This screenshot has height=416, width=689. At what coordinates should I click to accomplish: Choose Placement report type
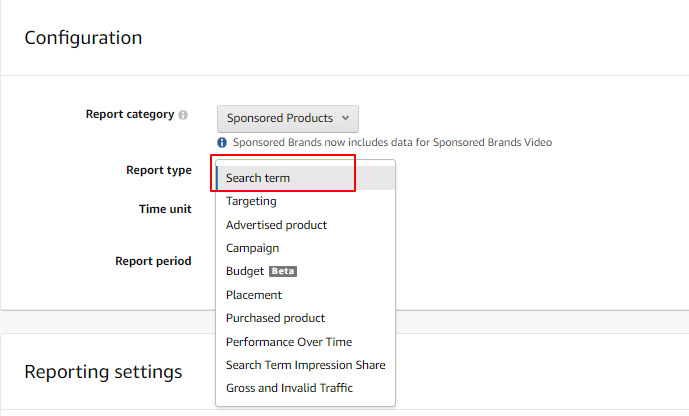306,295
